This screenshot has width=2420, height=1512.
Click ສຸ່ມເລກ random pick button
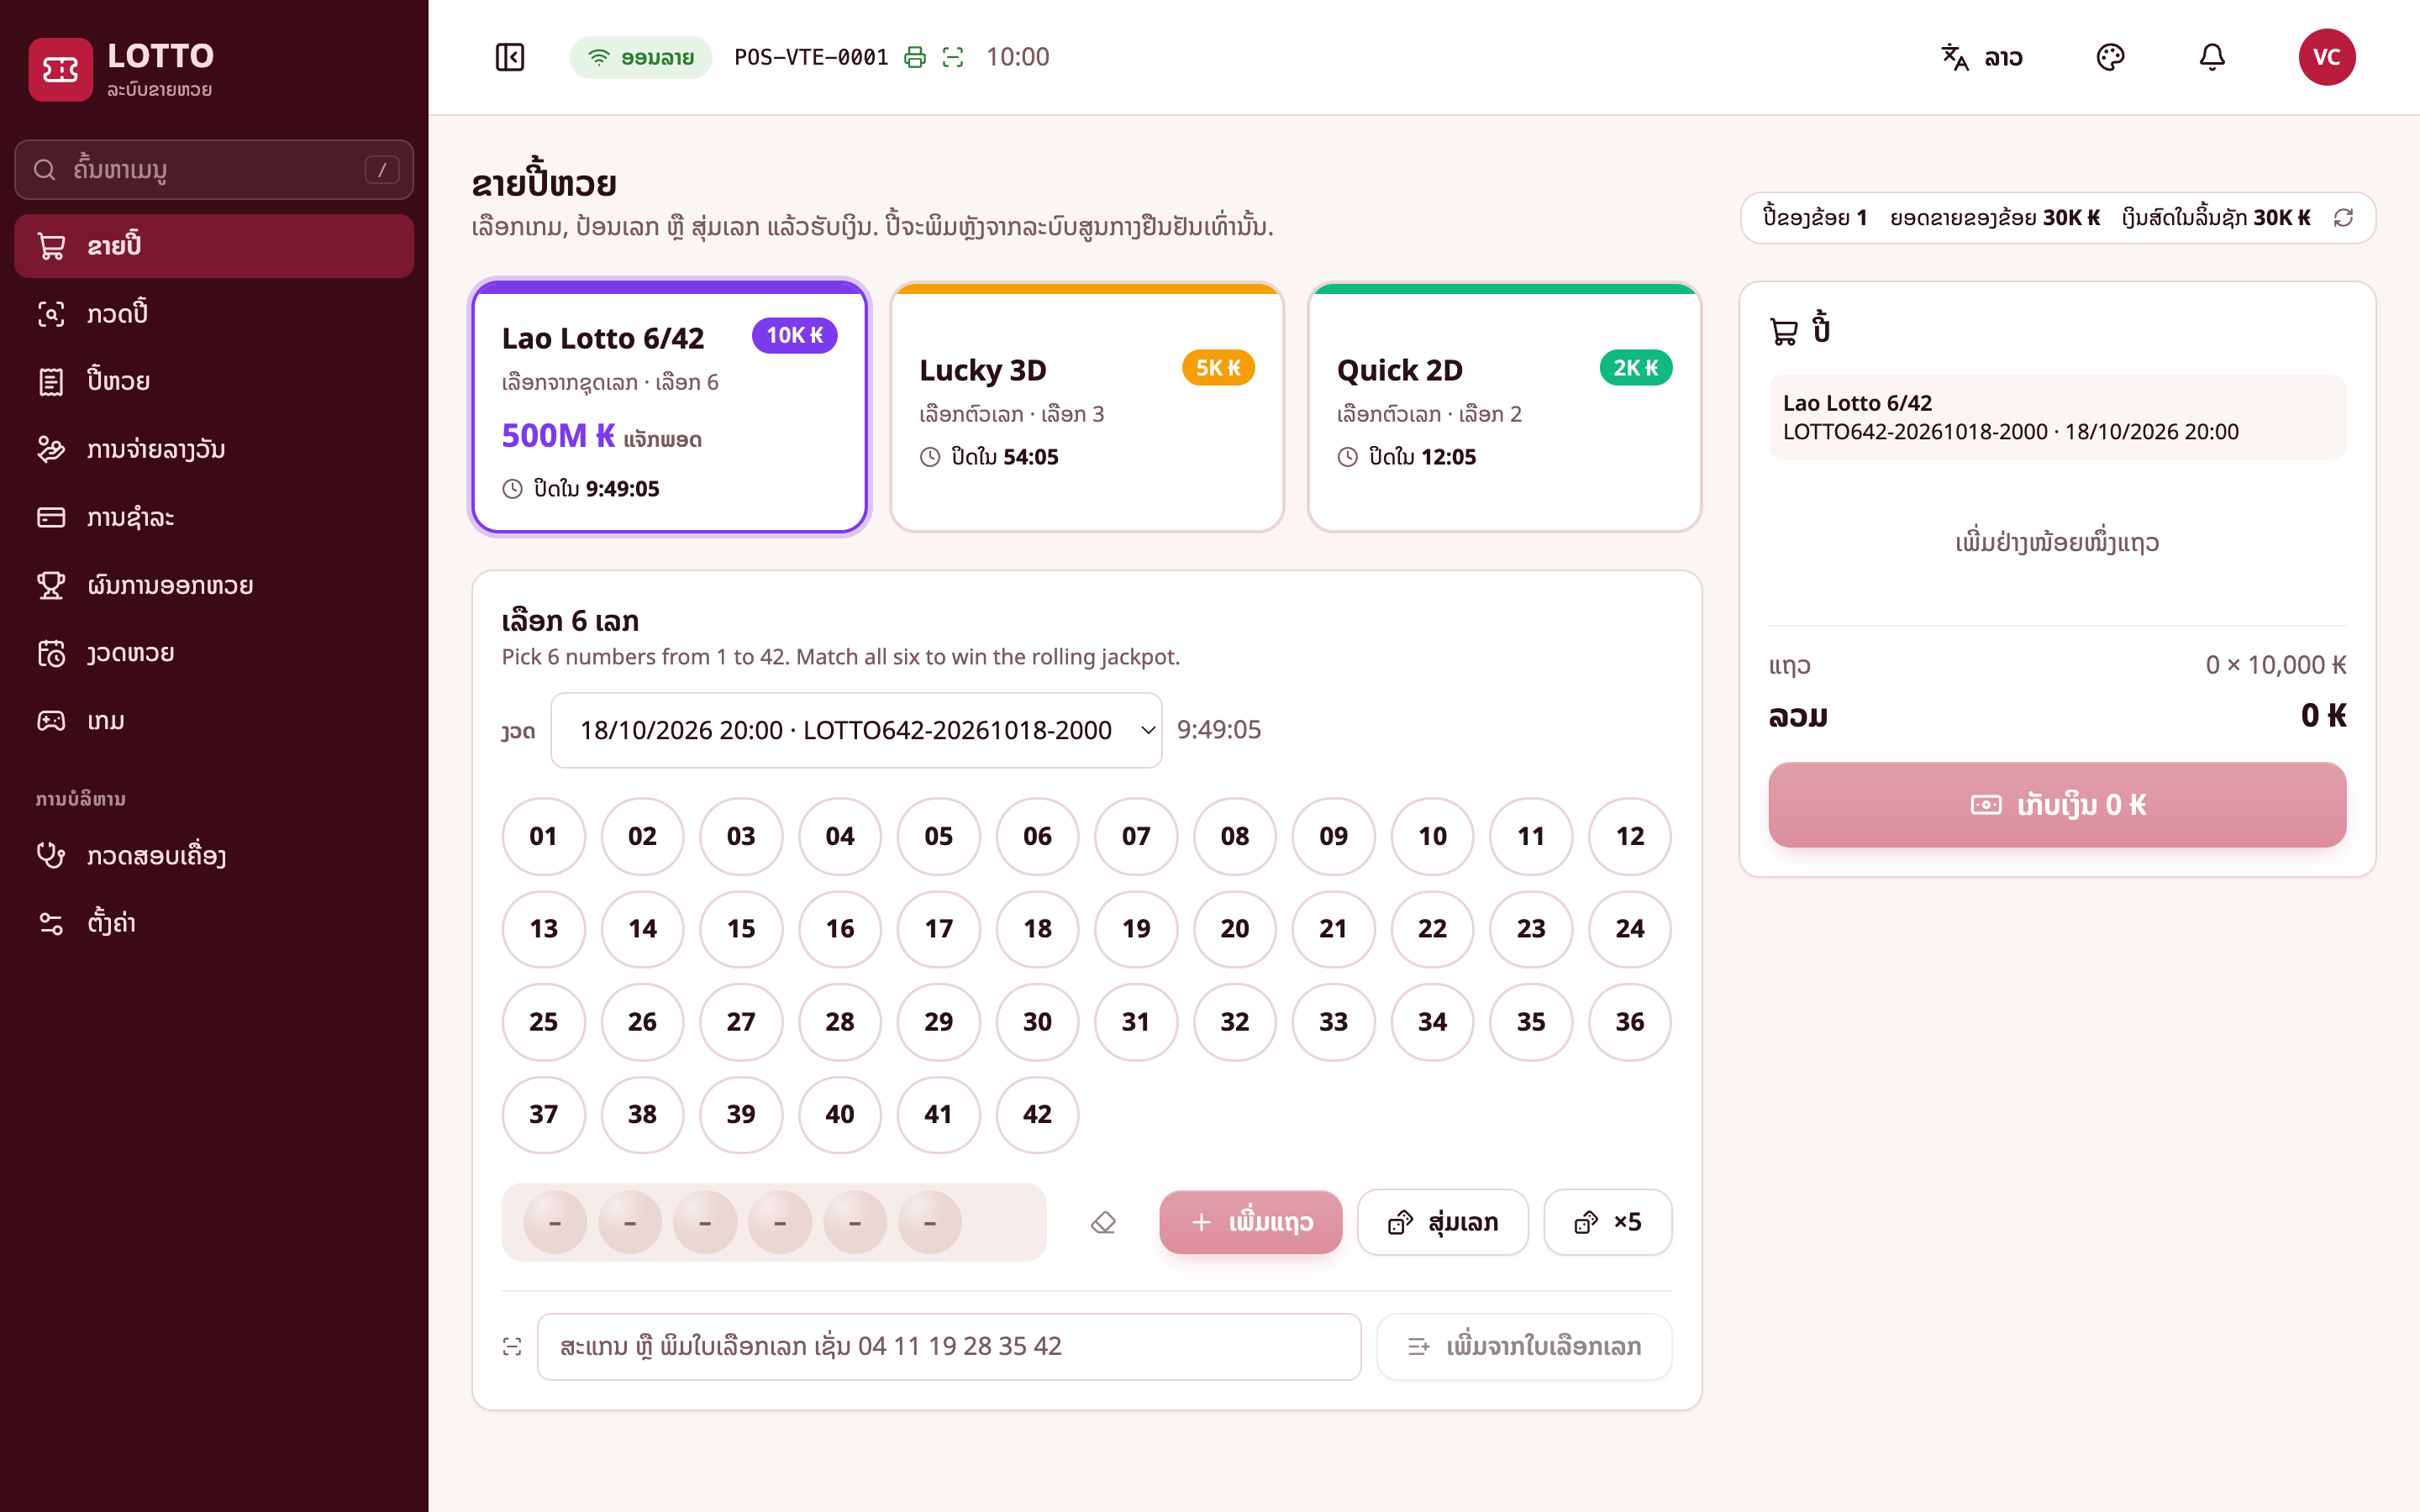[x=1442, y=1222]
